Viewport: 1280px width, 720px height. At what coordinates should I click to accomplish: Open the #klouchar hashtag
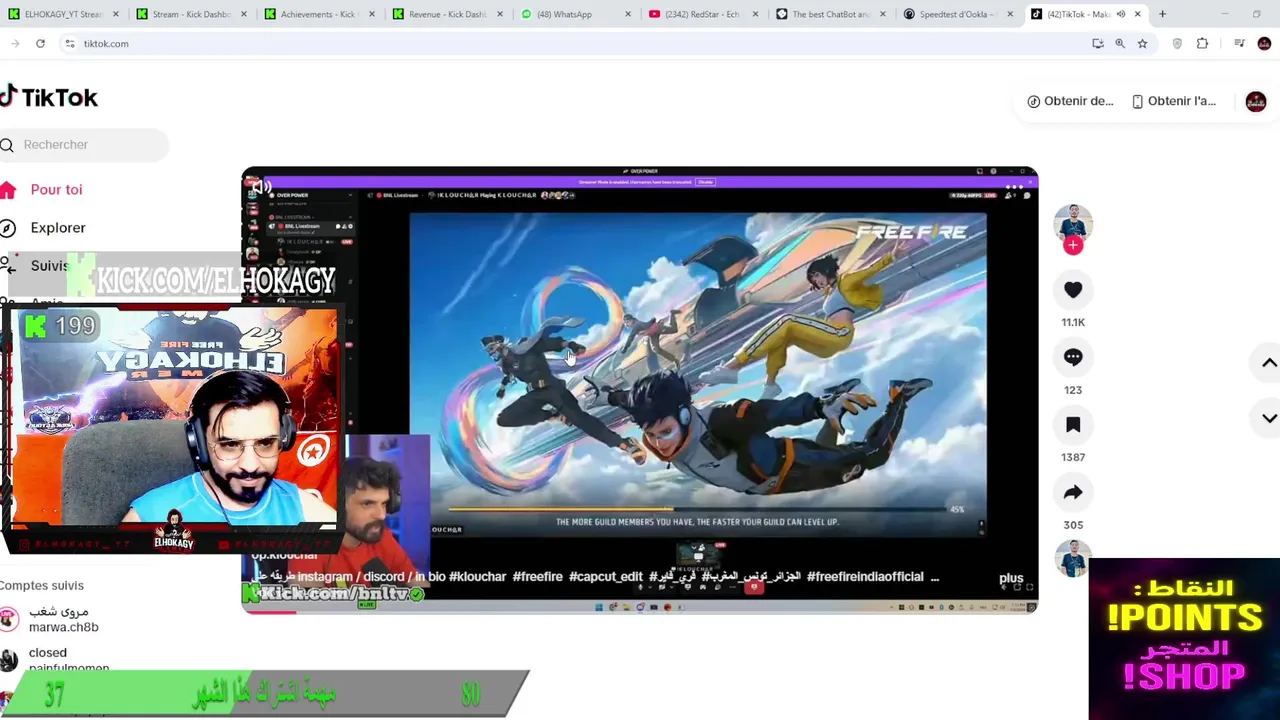(x=478, y=577)
